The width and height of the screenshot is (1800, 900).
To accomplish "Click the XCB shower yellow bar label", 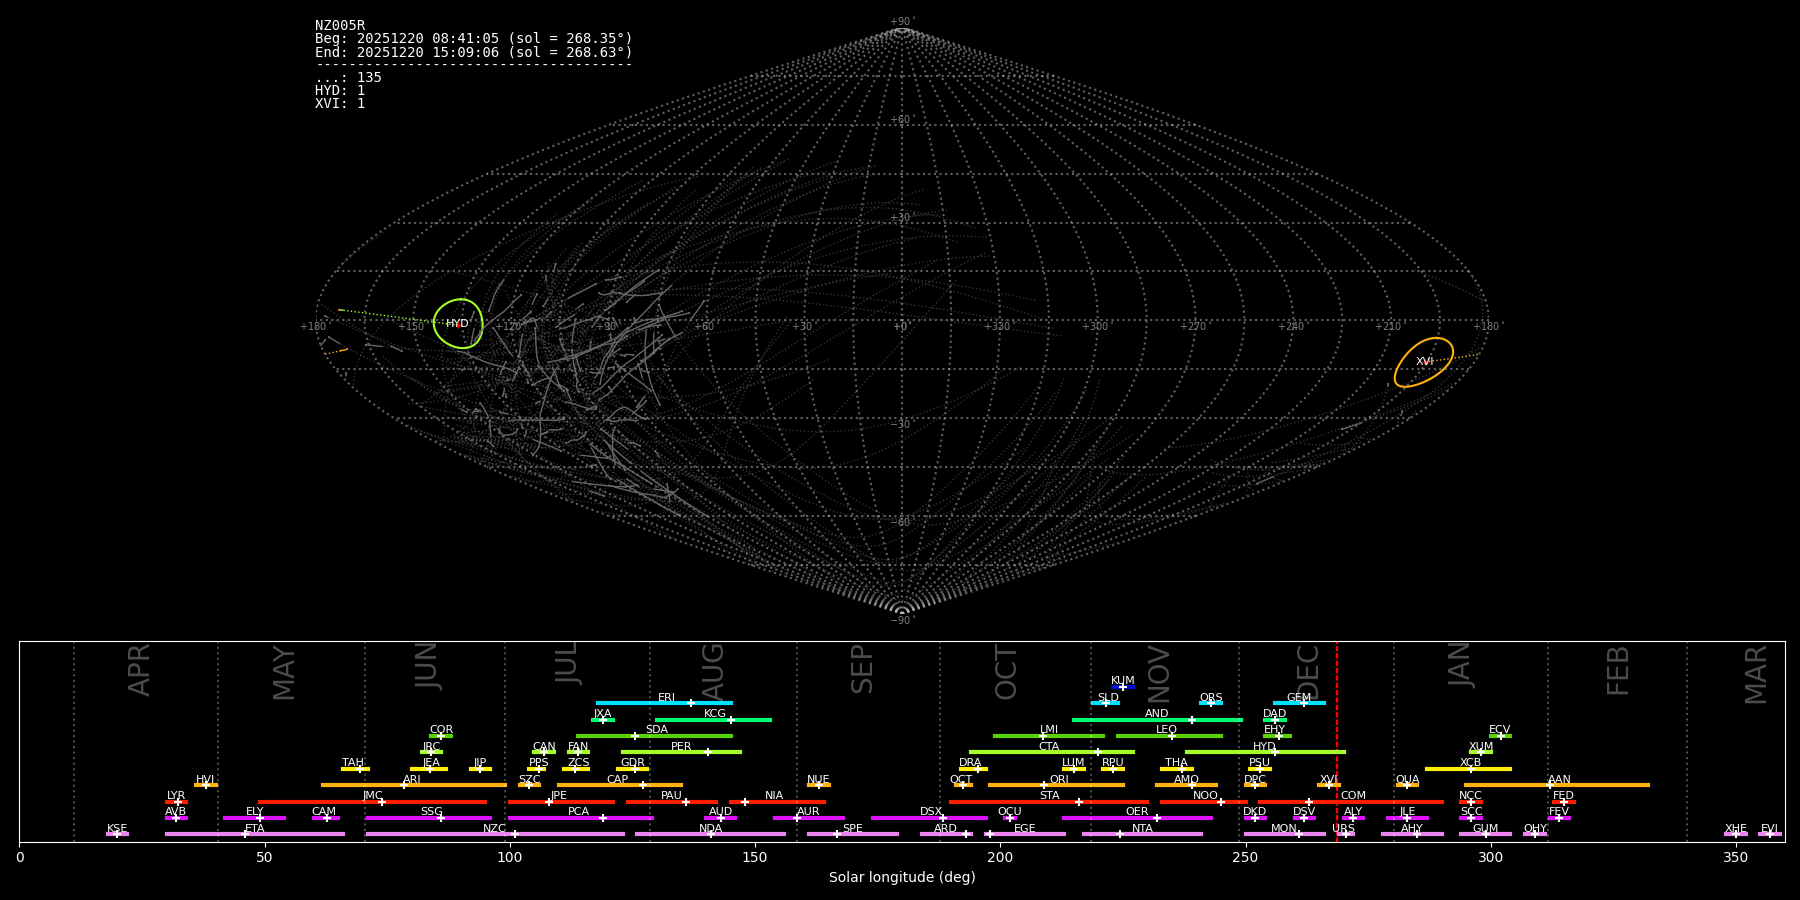I will (1470, 763).
